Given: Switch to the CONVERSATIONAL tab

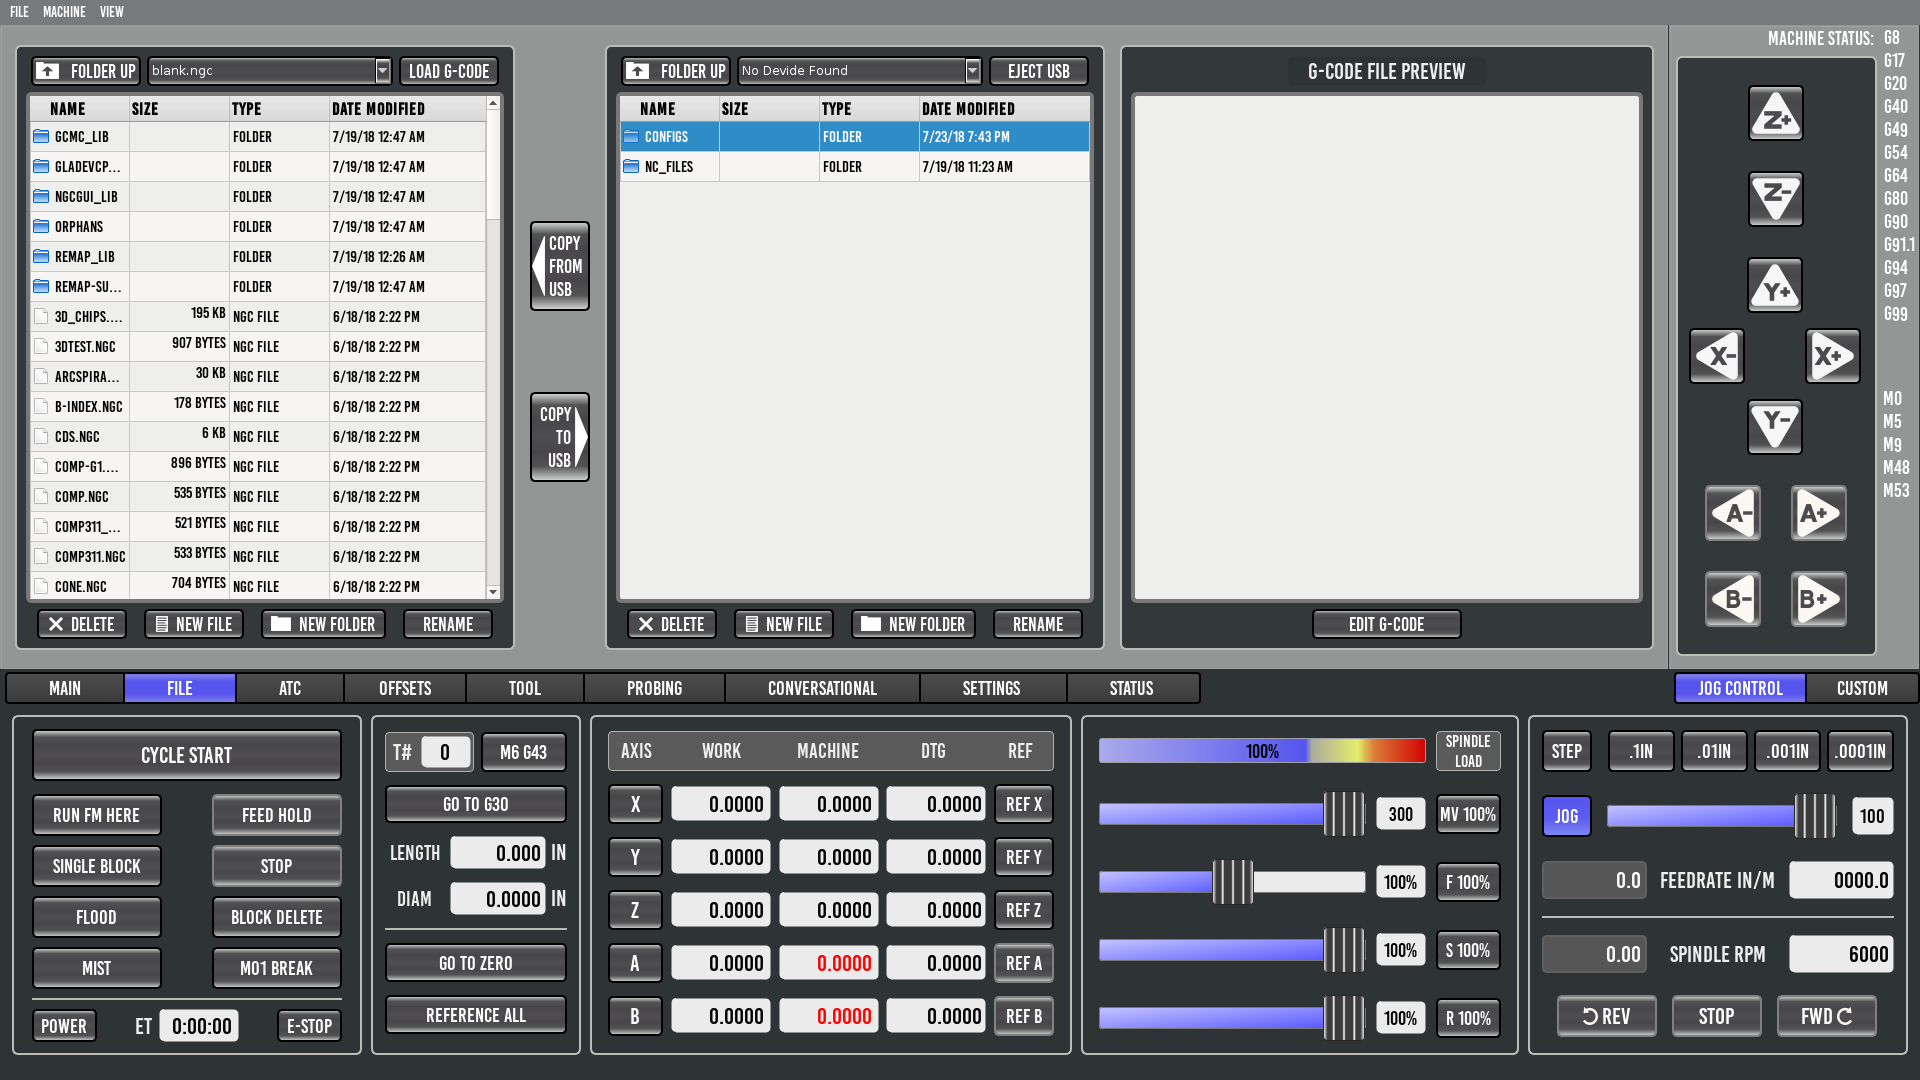Looking at the screenshot, I should coord(822,688).
